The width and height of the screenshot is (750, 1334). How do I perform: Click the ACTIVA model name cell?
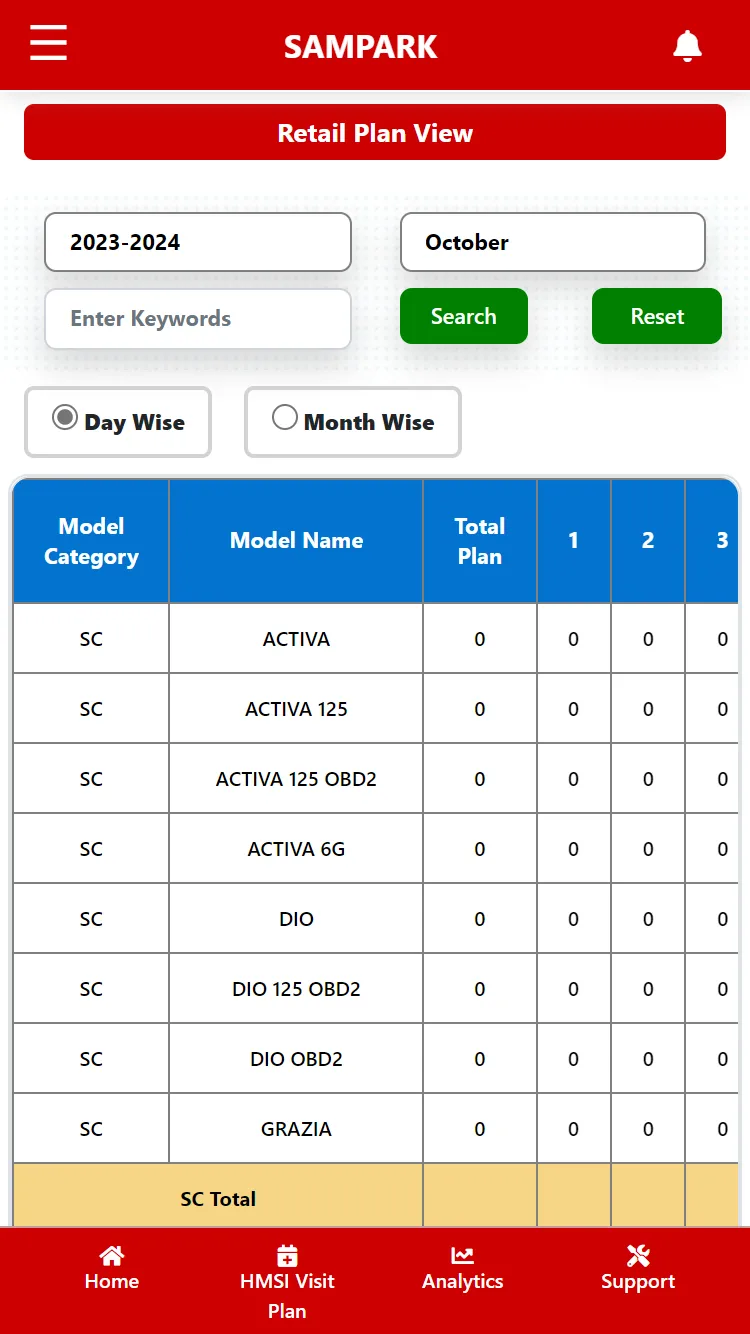(x=296, y=638)
